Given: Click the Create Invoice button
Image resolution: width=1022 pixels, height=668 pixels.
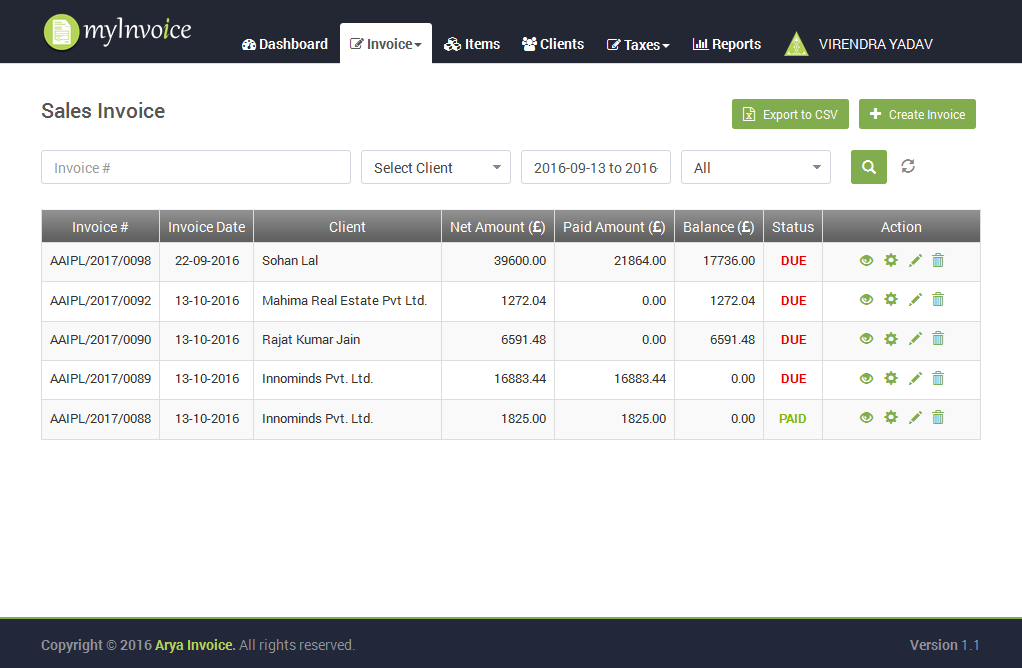Looking at the screenshot, I should (x=917, y=114).
